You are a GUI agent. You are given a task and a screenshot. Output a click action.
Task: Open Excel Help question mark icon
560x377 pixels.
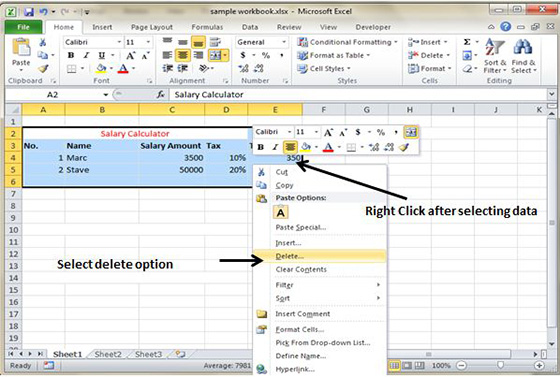(x=505, y=26)
